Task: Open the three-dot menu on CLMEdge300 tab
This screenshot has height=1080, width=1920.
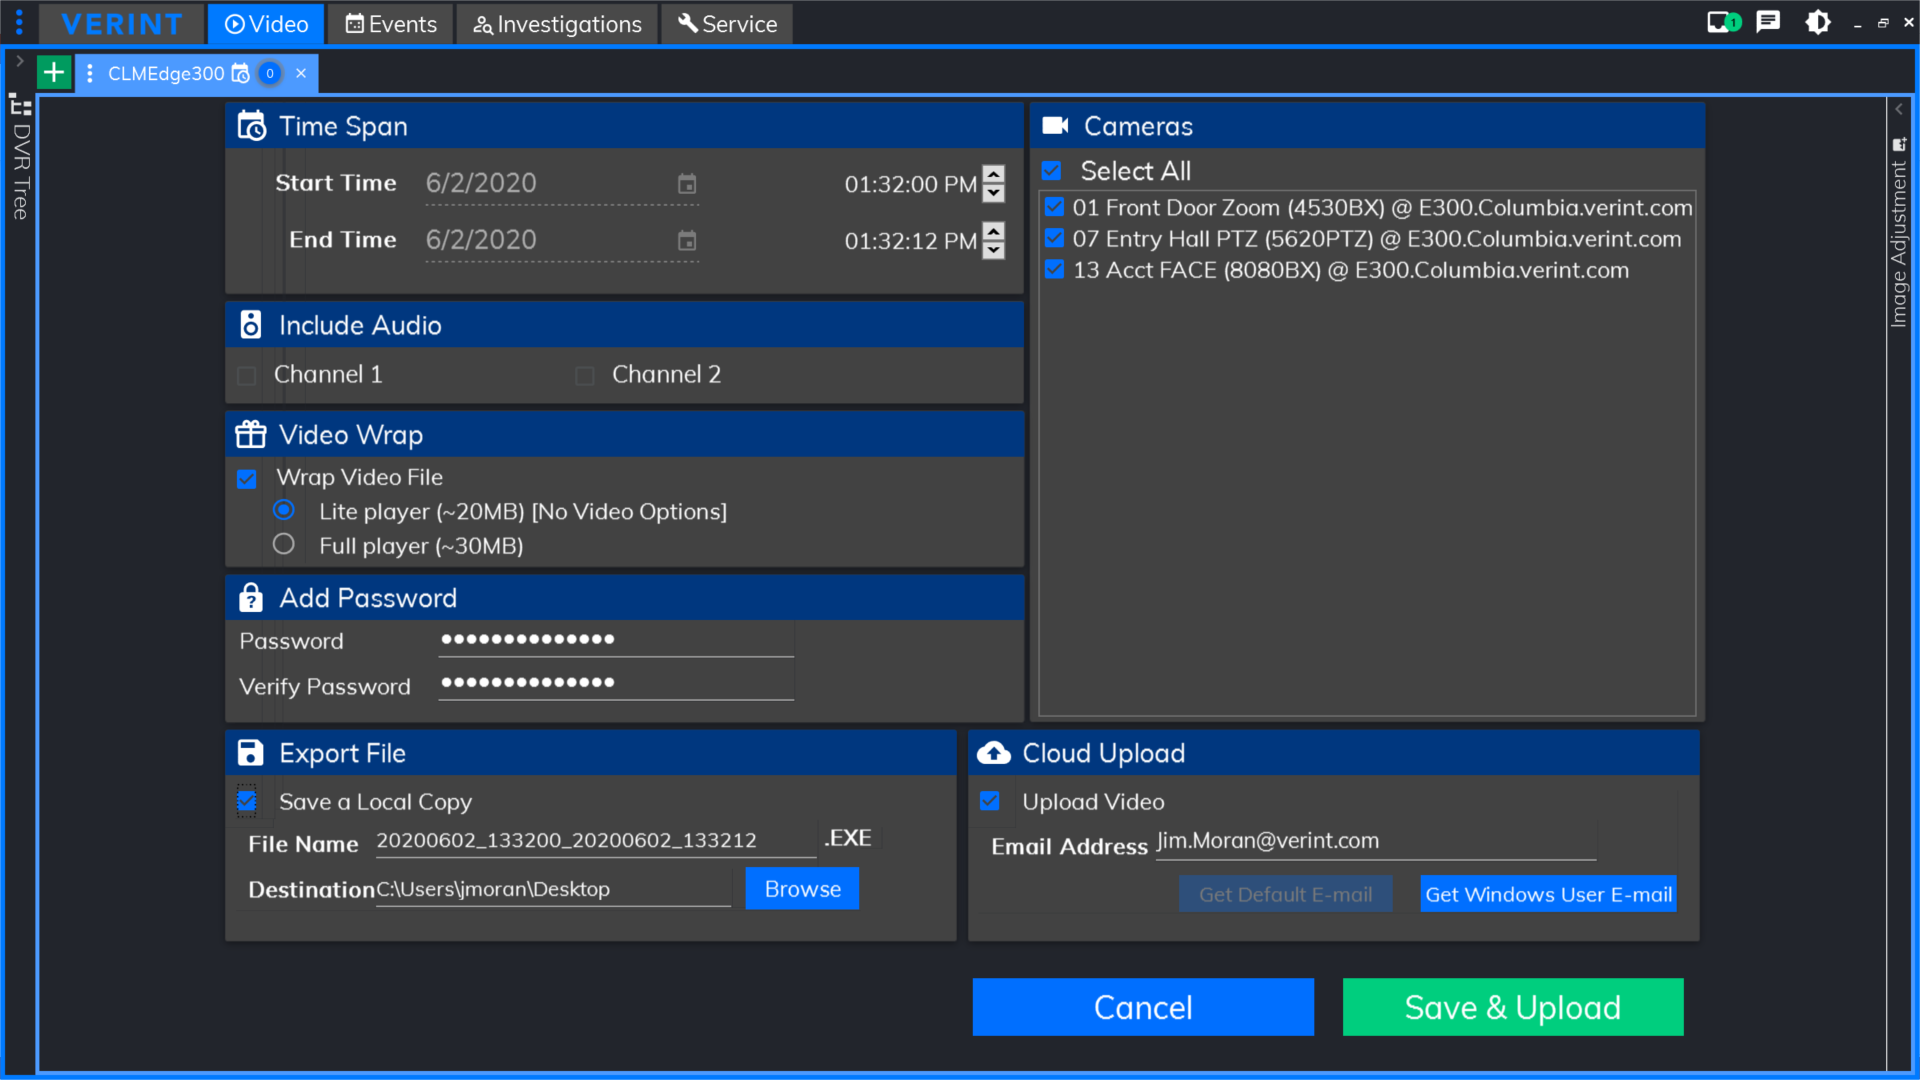Action: point(89,73)
